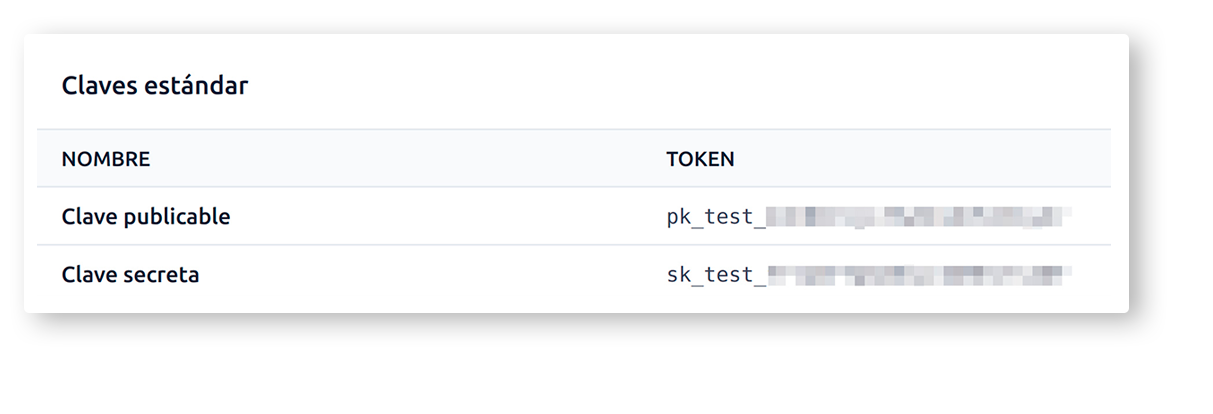Click the word Clave in secret row

(x=90, y=275)
